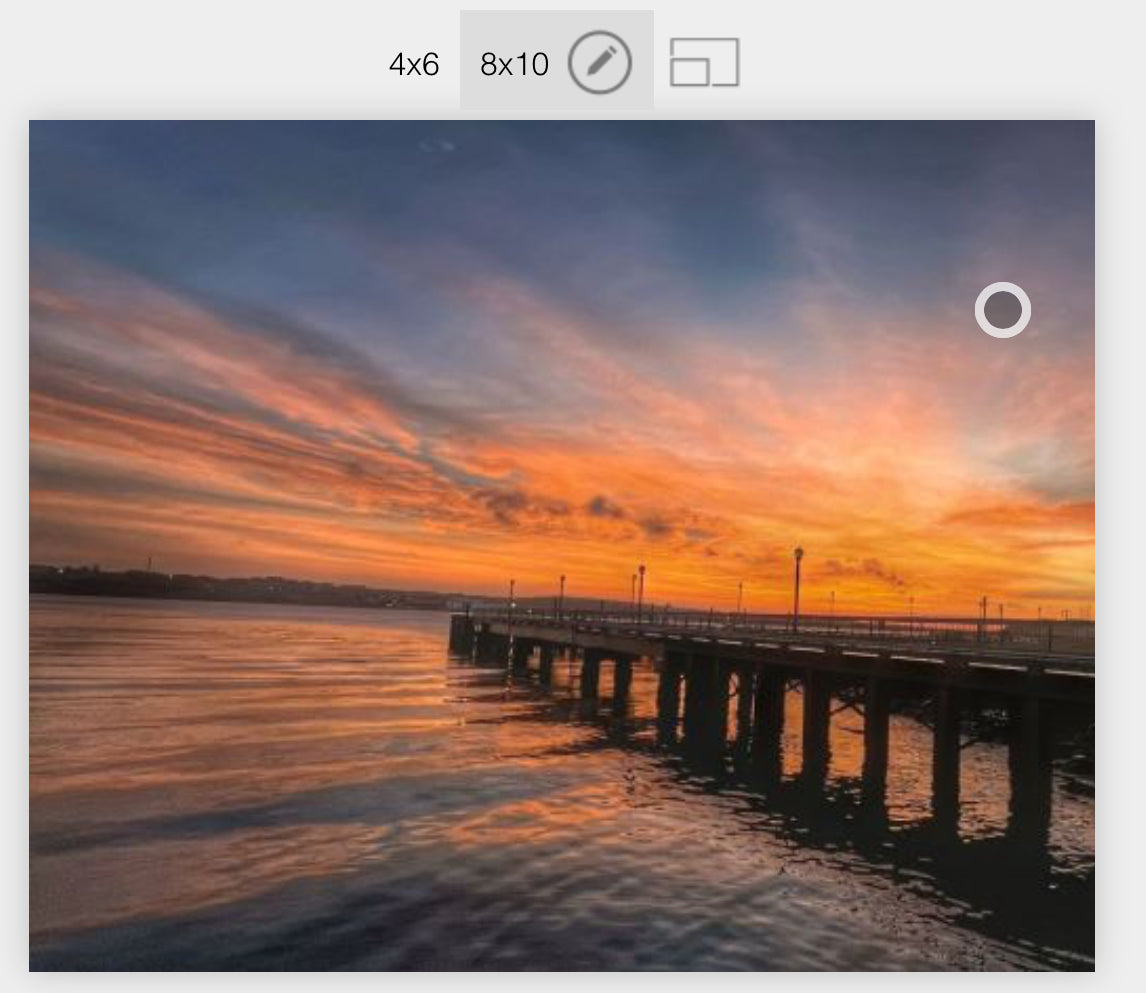Select the 4x6 print size
The height and width of the screenshot is (993, 1146).
[414, 64]
